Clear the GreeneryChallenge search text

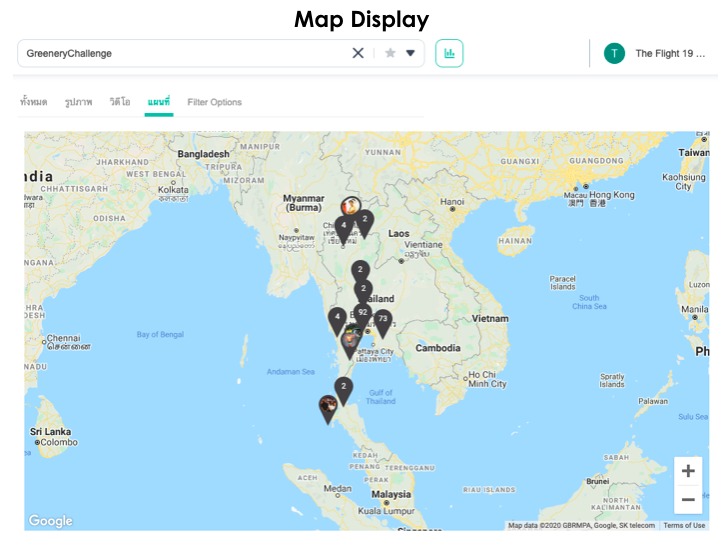(358, 53)
